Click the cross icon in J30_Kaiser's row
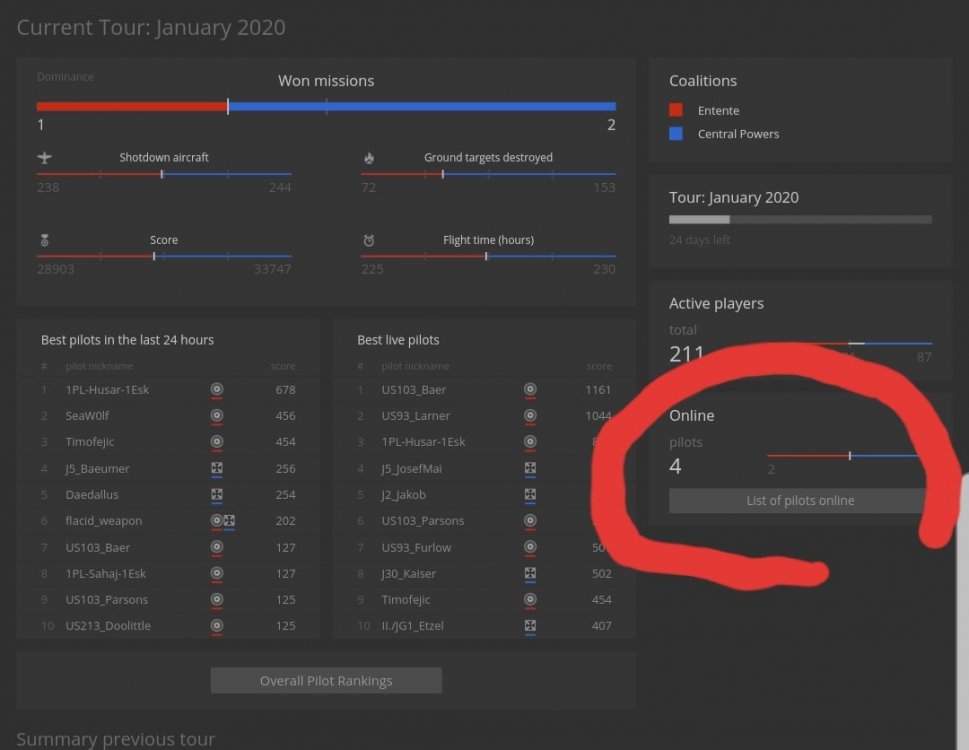 click(x=530, y=574)
